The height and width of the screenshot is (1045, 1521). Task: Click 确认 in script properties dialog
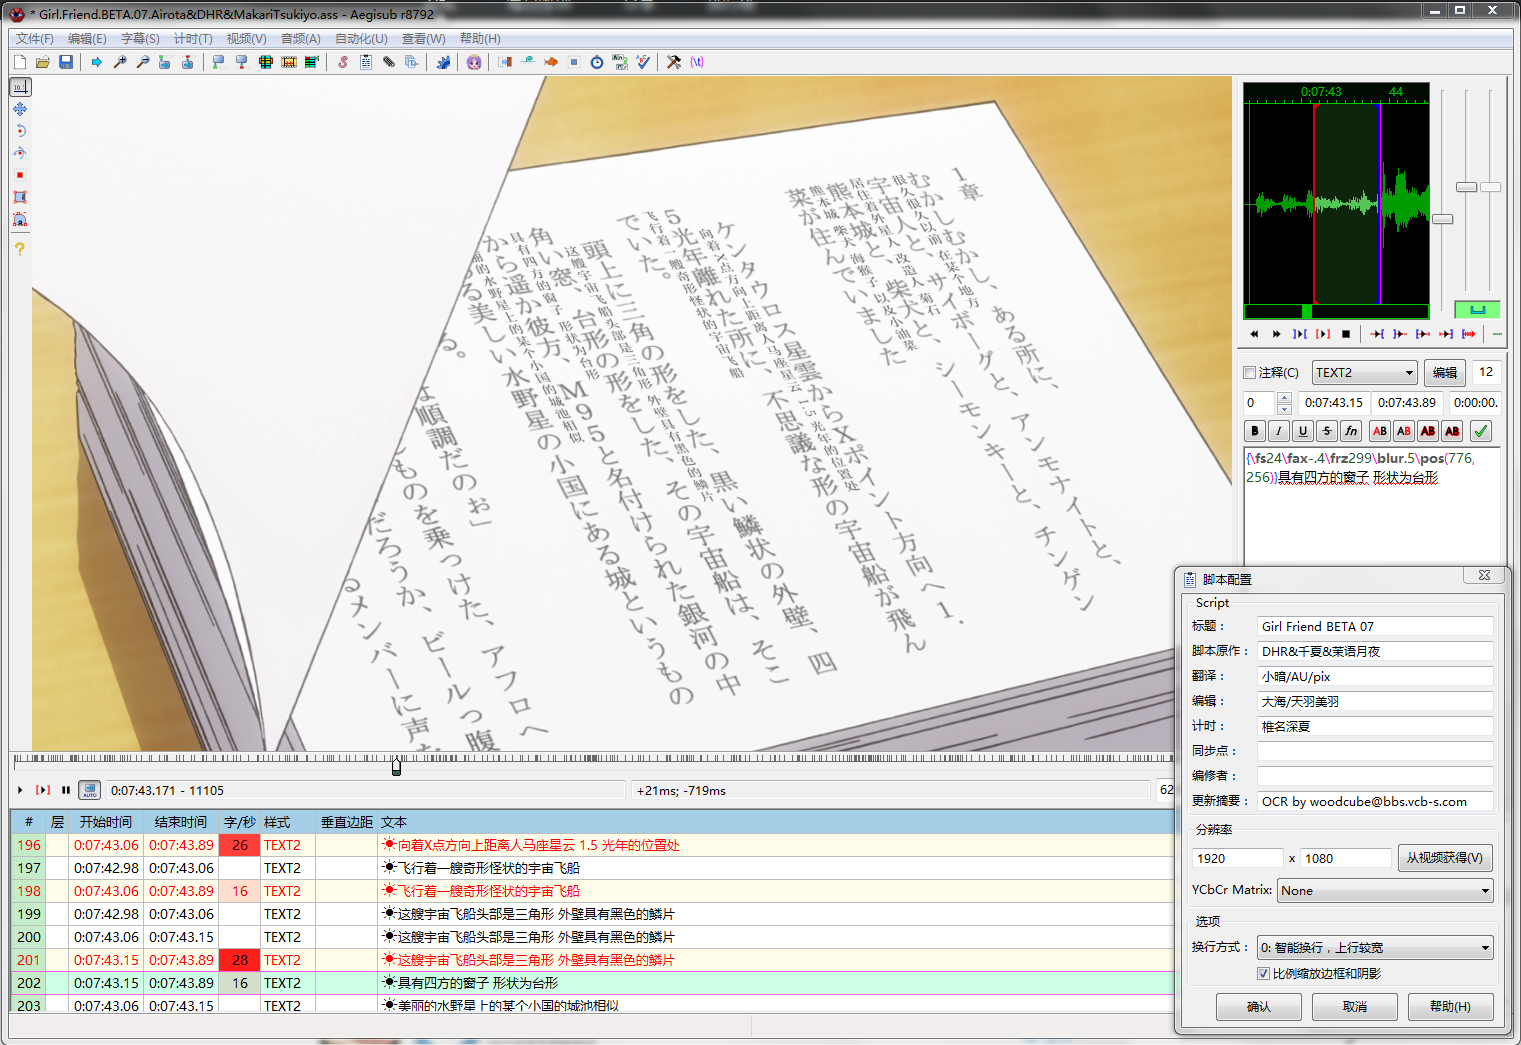pyautogui.click(x=1258, y=1006)
